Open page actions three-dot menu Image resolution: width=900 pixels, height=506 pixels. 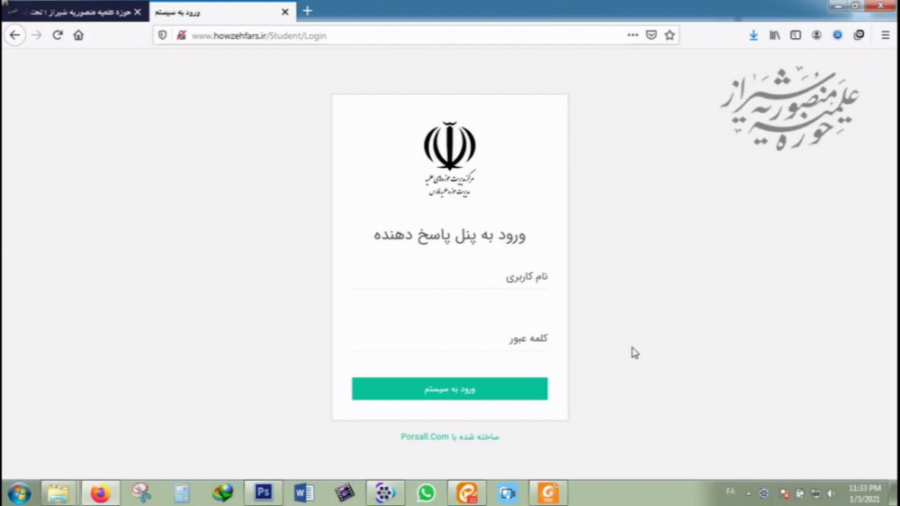point(633,35)
